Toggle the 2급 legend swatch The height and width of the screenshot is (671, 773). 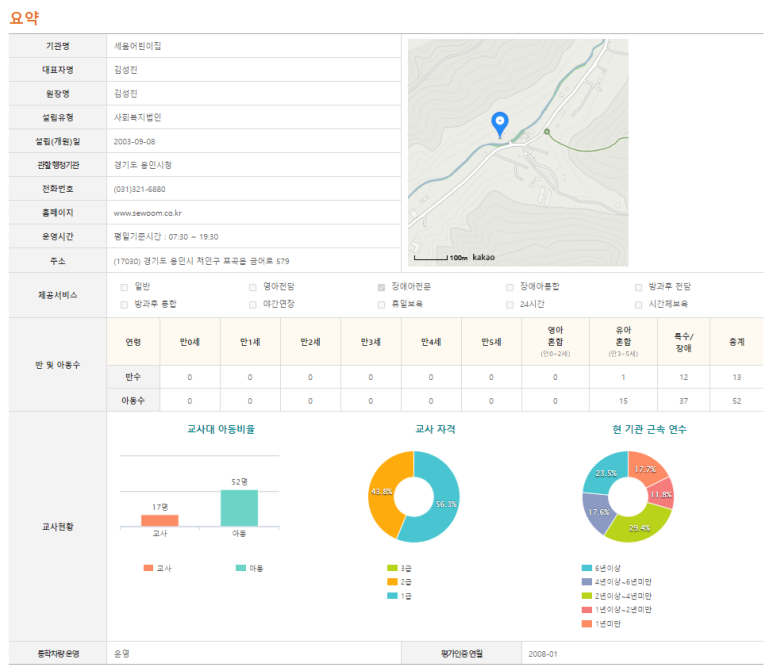(x=392, y=582)
